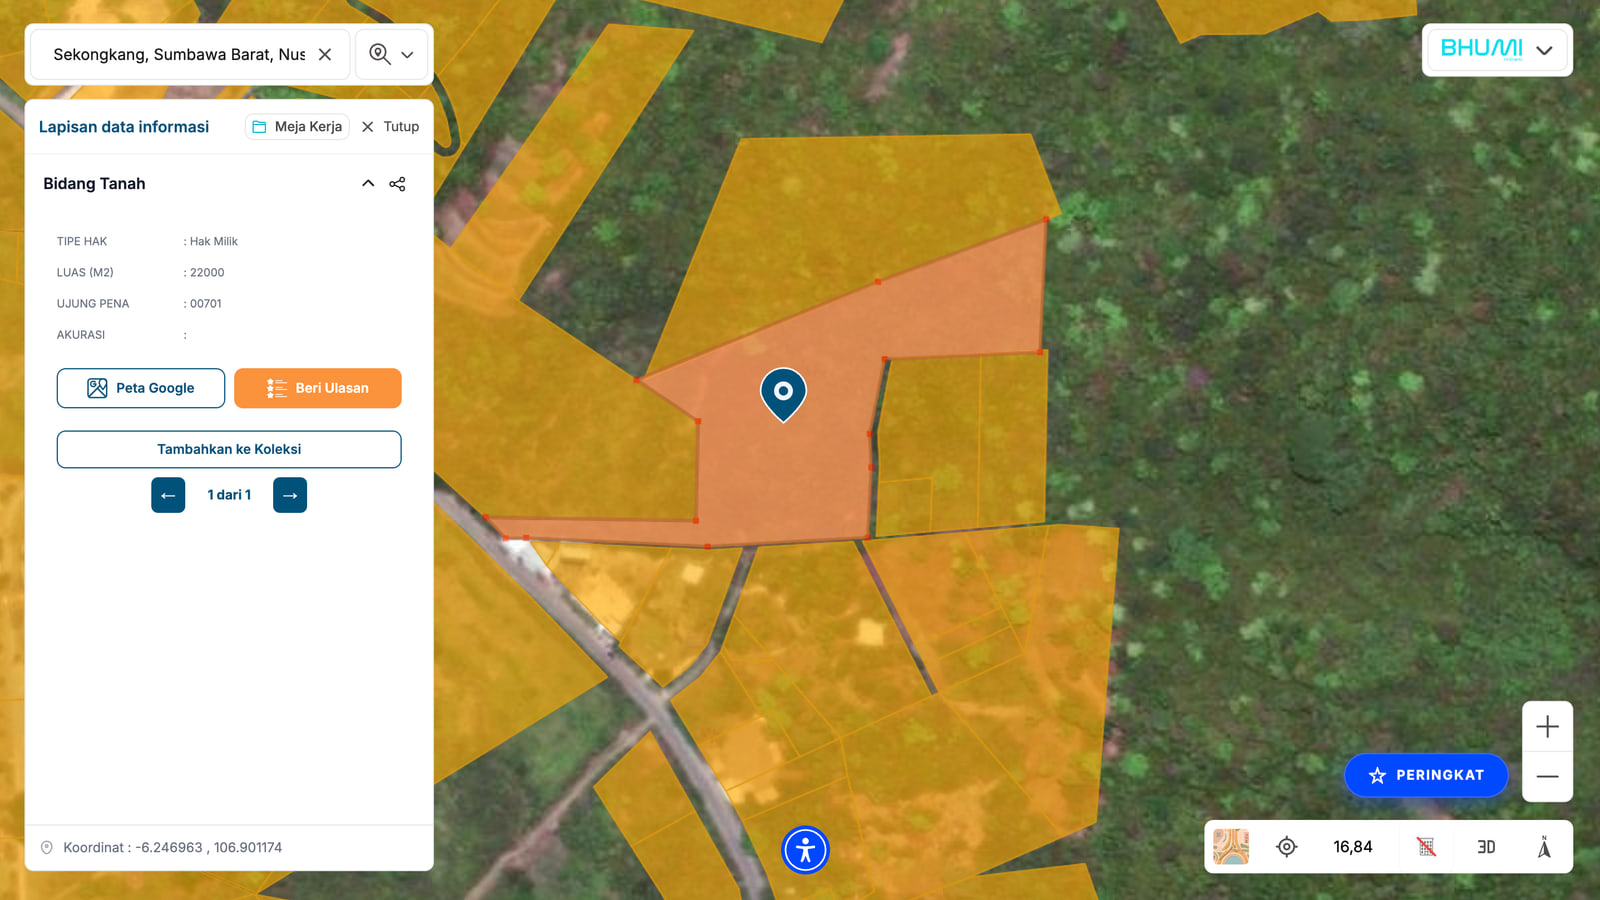Reset north with compass arrow icon
Screen dimensions: 1600x900
click(x=1544, y=847)
